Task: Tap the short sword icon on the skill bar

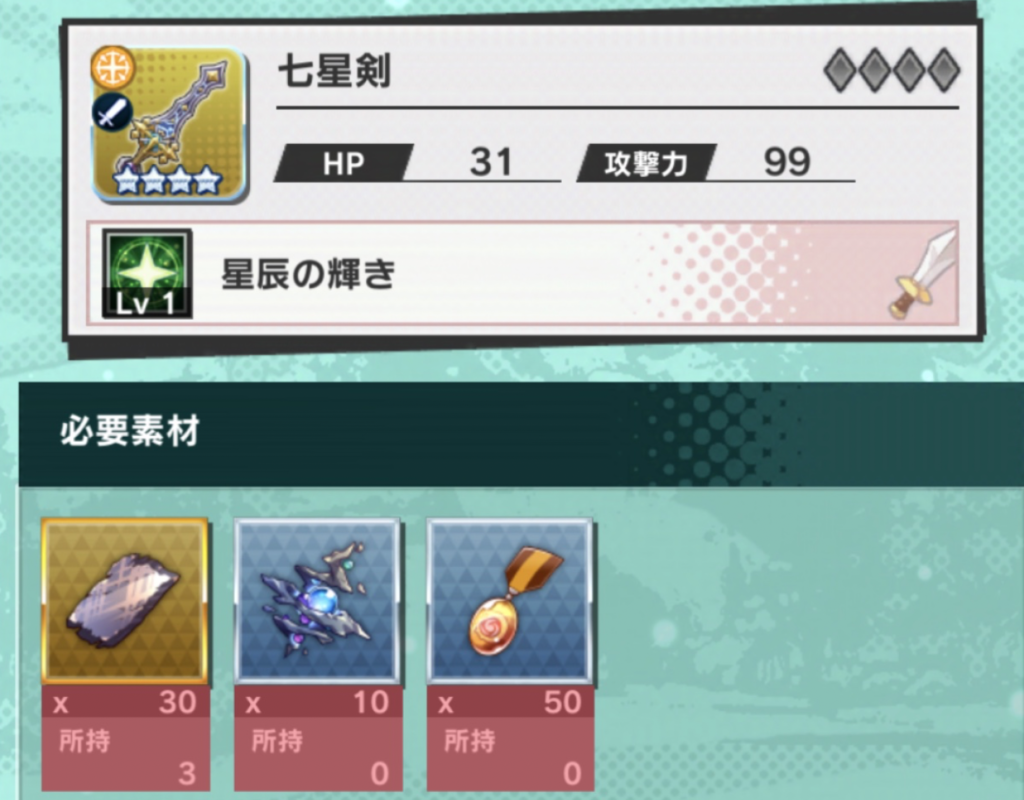Action: (x=923, y=274)
